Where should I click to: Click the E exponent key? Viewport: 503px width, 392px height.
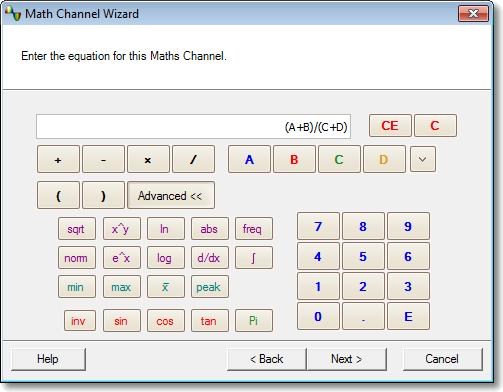[408, 316]
